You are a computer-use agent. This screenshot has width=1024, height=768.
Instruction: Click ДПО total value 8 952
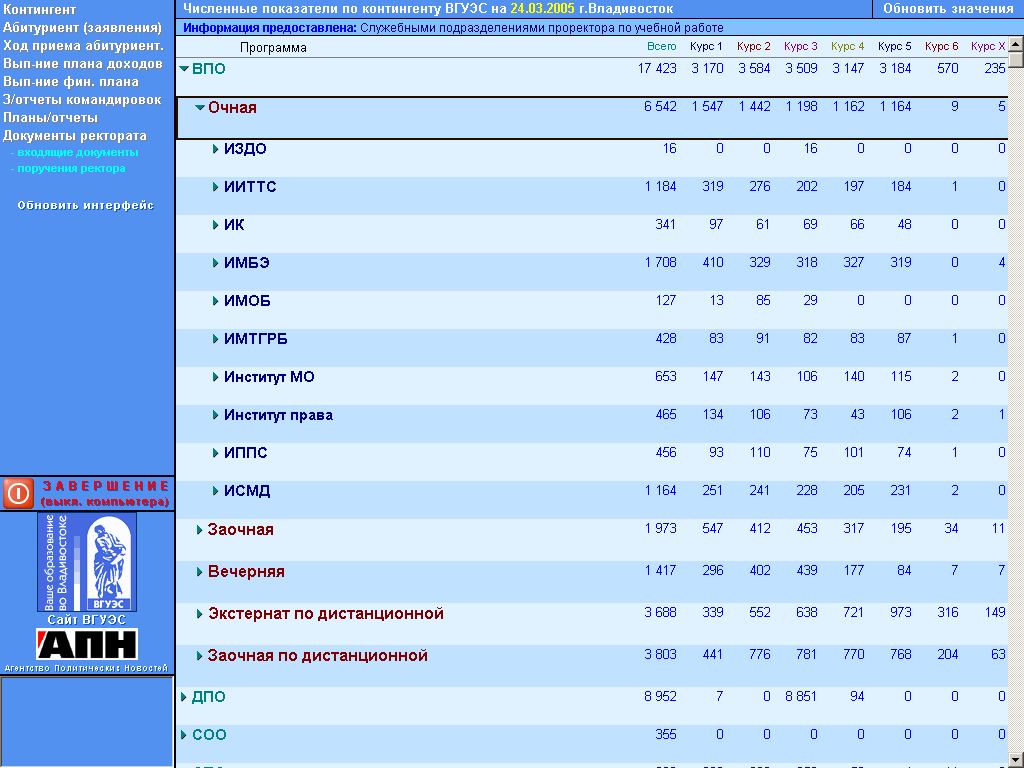click(x=660, y=697)
